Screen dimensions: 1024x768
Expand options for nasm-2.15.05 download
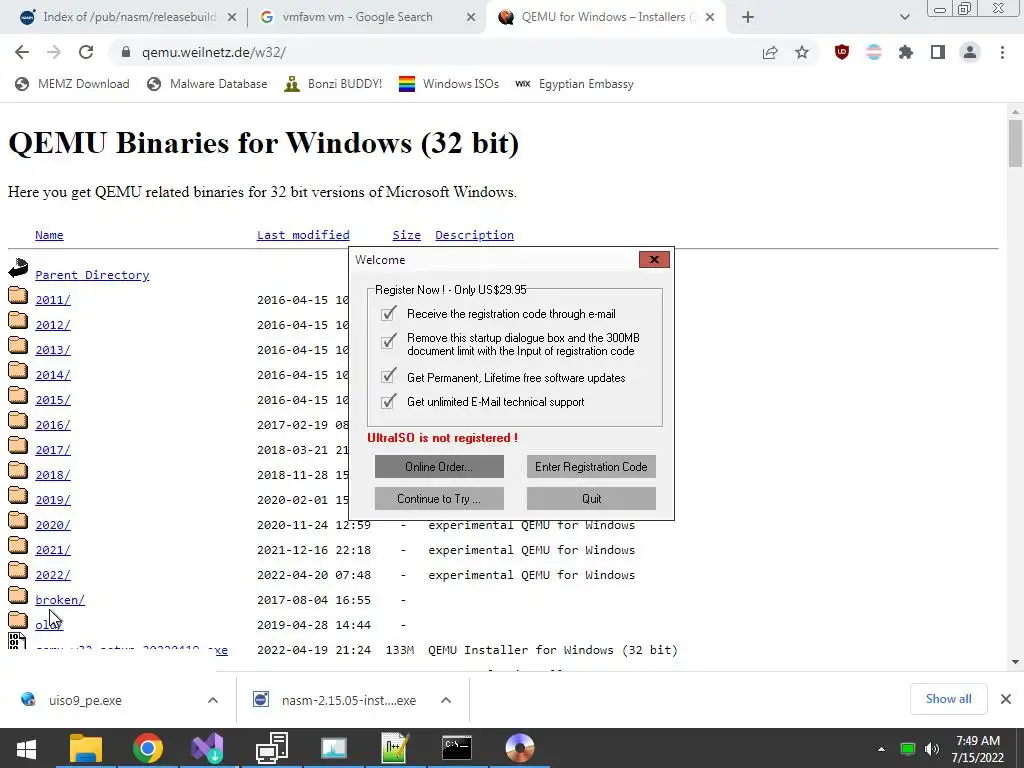(x=446, y=700)
